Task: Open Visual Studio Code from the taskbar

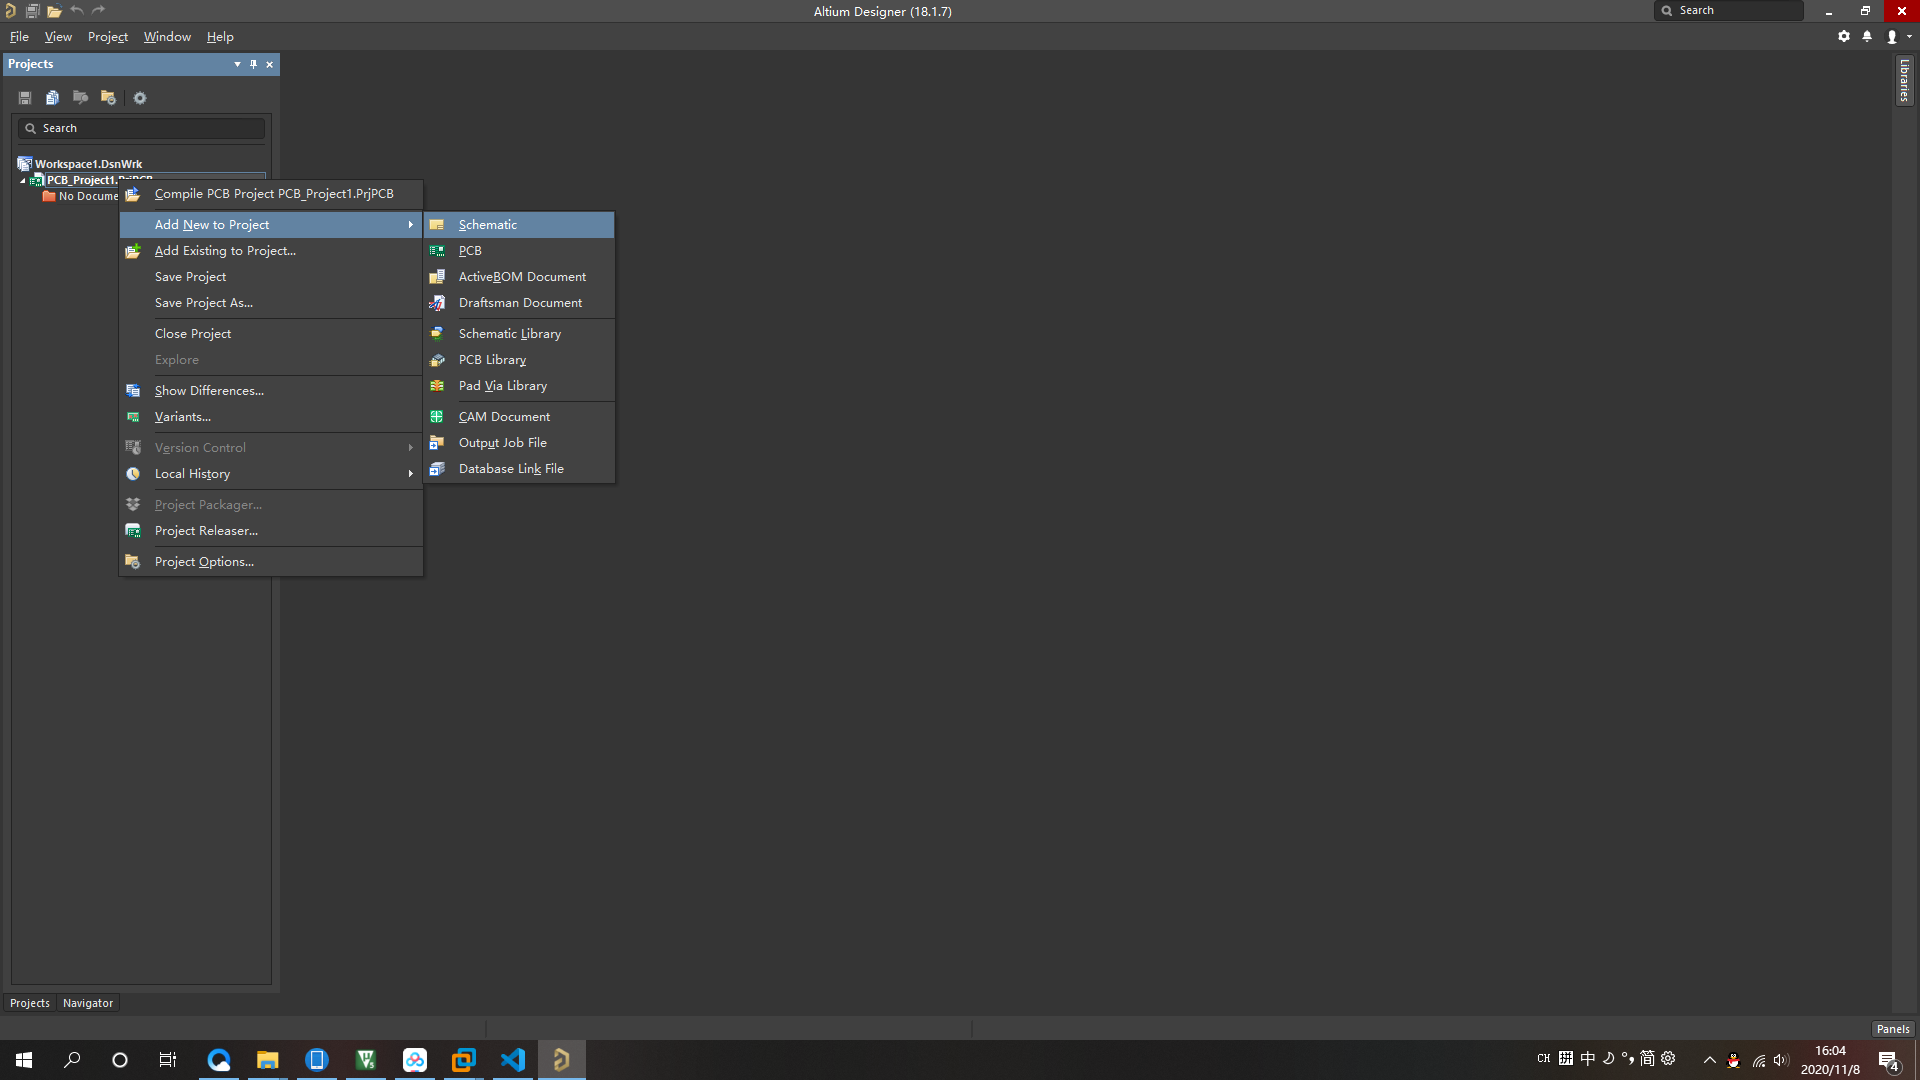Action: coord(513,1060)
